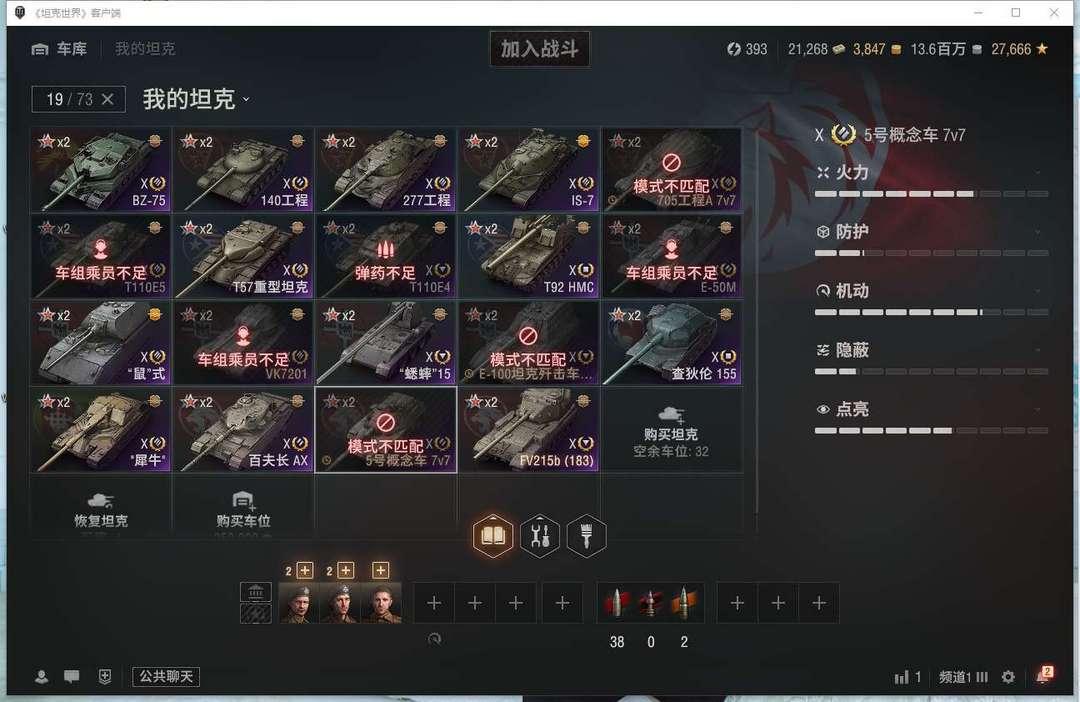Image resolution: width=1080 pixels, height=702 pixels.
Task: Open the research book hexagon icon
Action: (x=493, y=535)
